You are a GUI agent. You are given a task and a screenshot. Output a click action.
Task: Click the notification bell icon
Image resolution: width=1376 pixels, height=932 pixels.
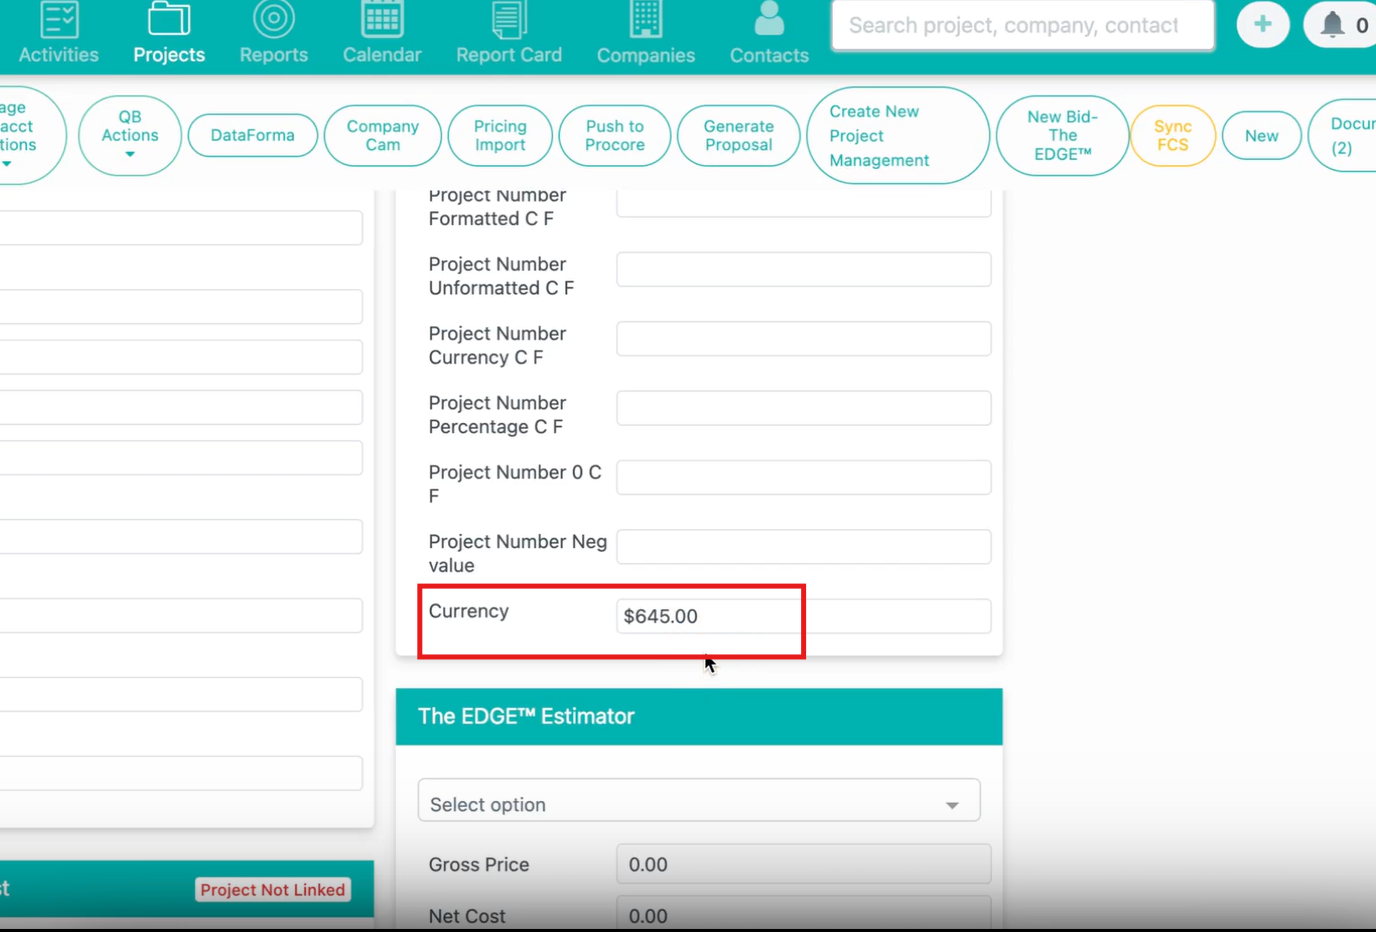tap(1332, 25)
